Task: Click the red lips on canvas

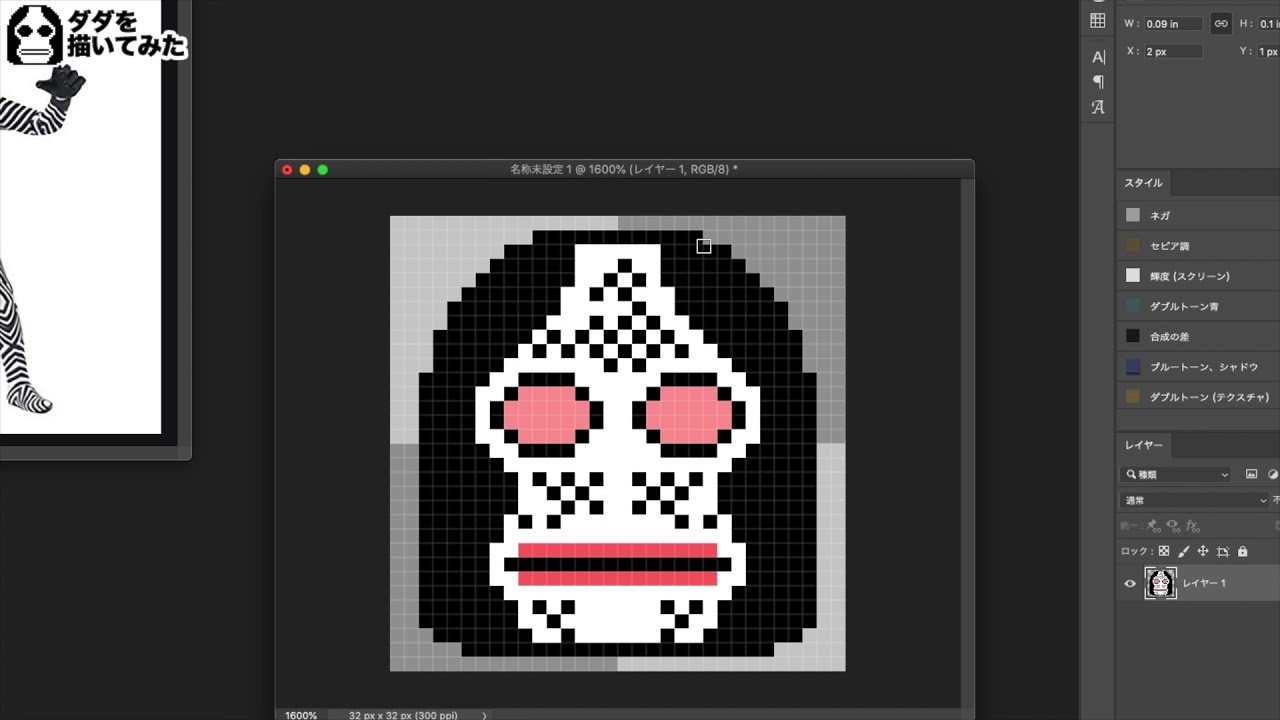Action: (618, 565)
